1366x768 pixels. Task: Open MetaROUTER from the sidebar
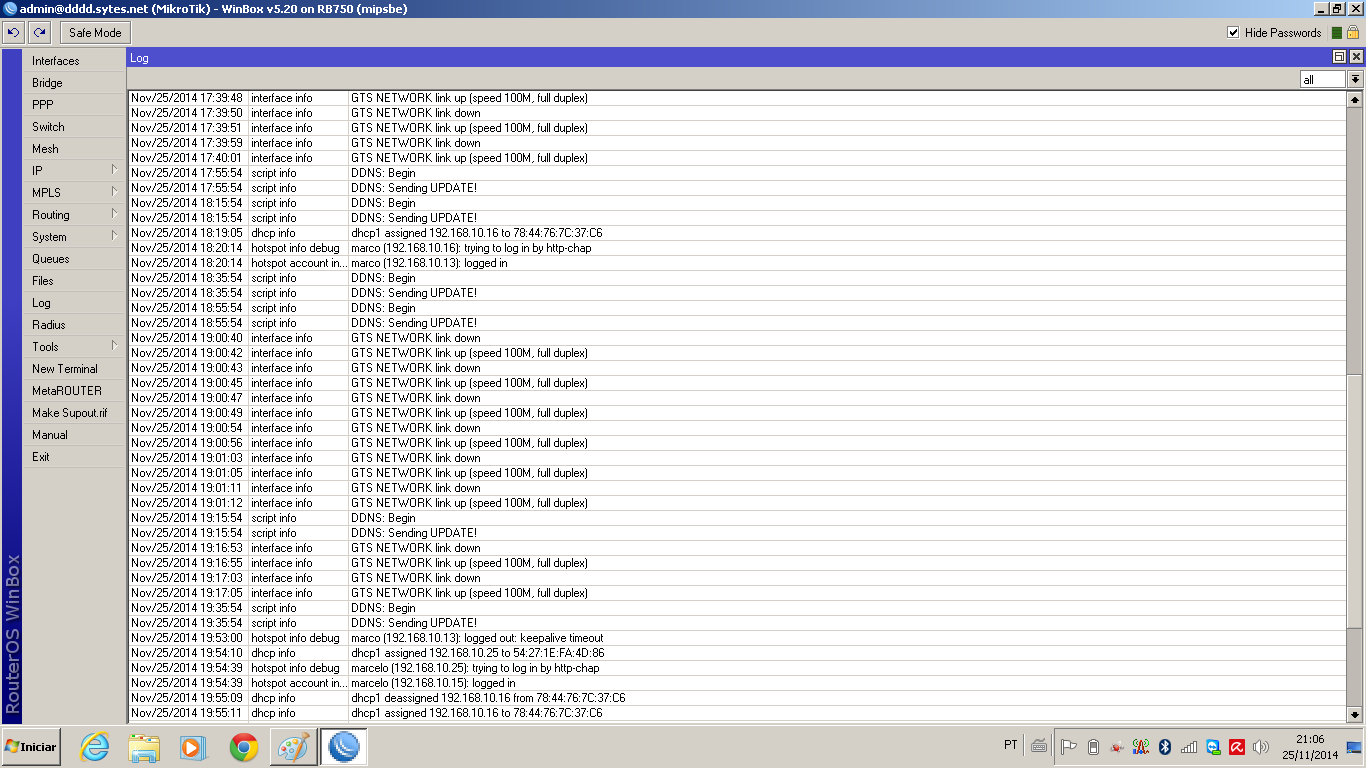73,391
